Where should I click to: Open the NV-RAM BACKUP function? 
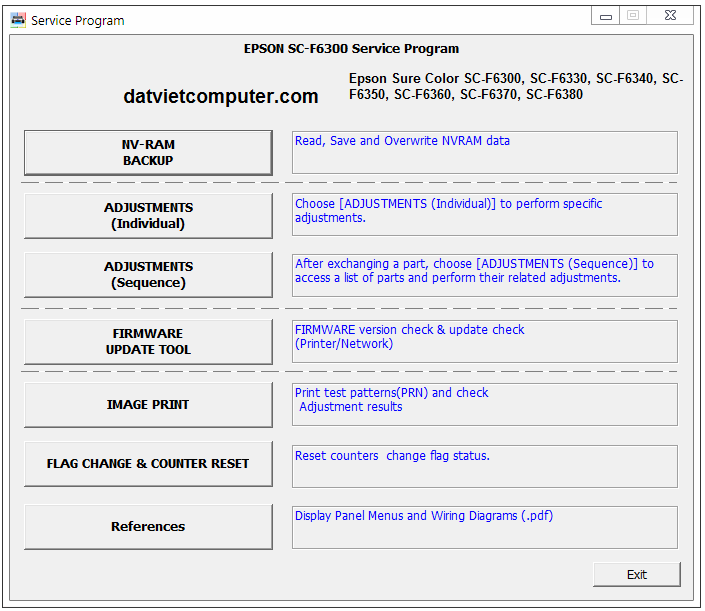coord(148,152)
